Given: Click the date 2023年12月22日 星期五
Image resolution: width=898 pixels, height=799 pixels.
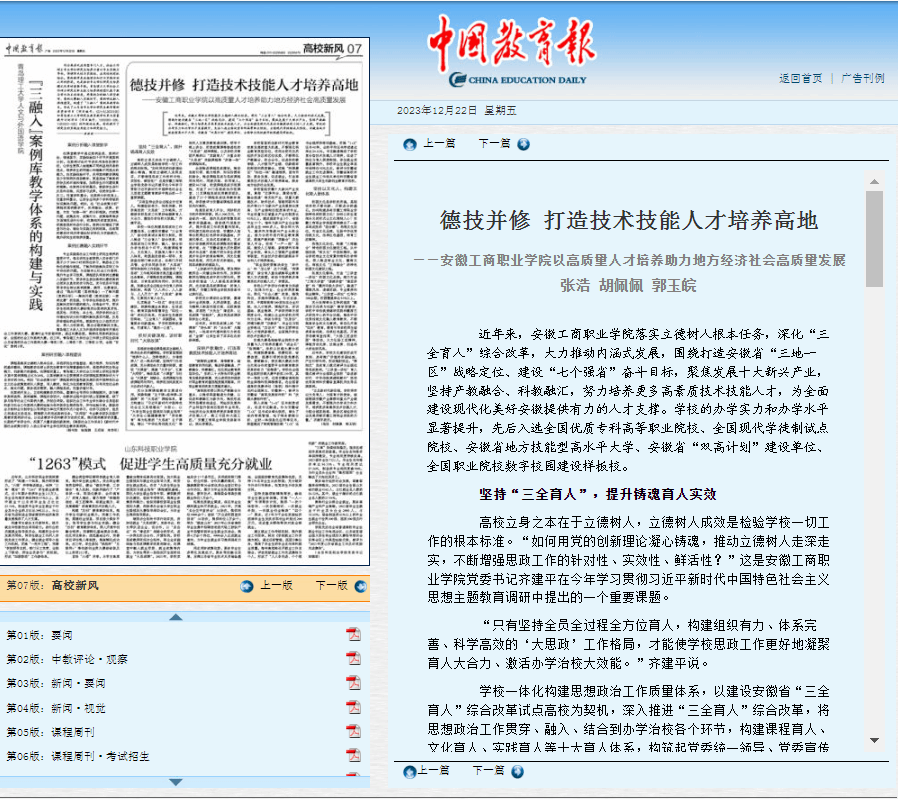Looking at the screenshot, I should [x=456, y=111].
